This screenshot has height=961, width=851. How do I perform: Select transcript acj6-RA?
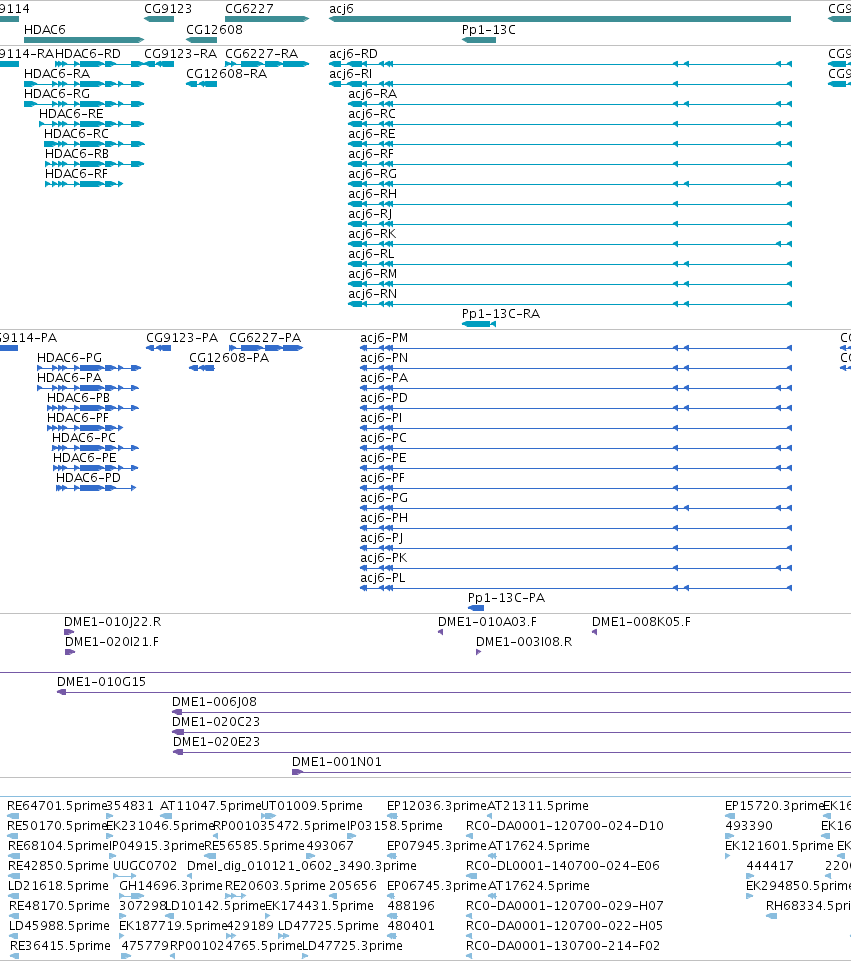[373, 94]
